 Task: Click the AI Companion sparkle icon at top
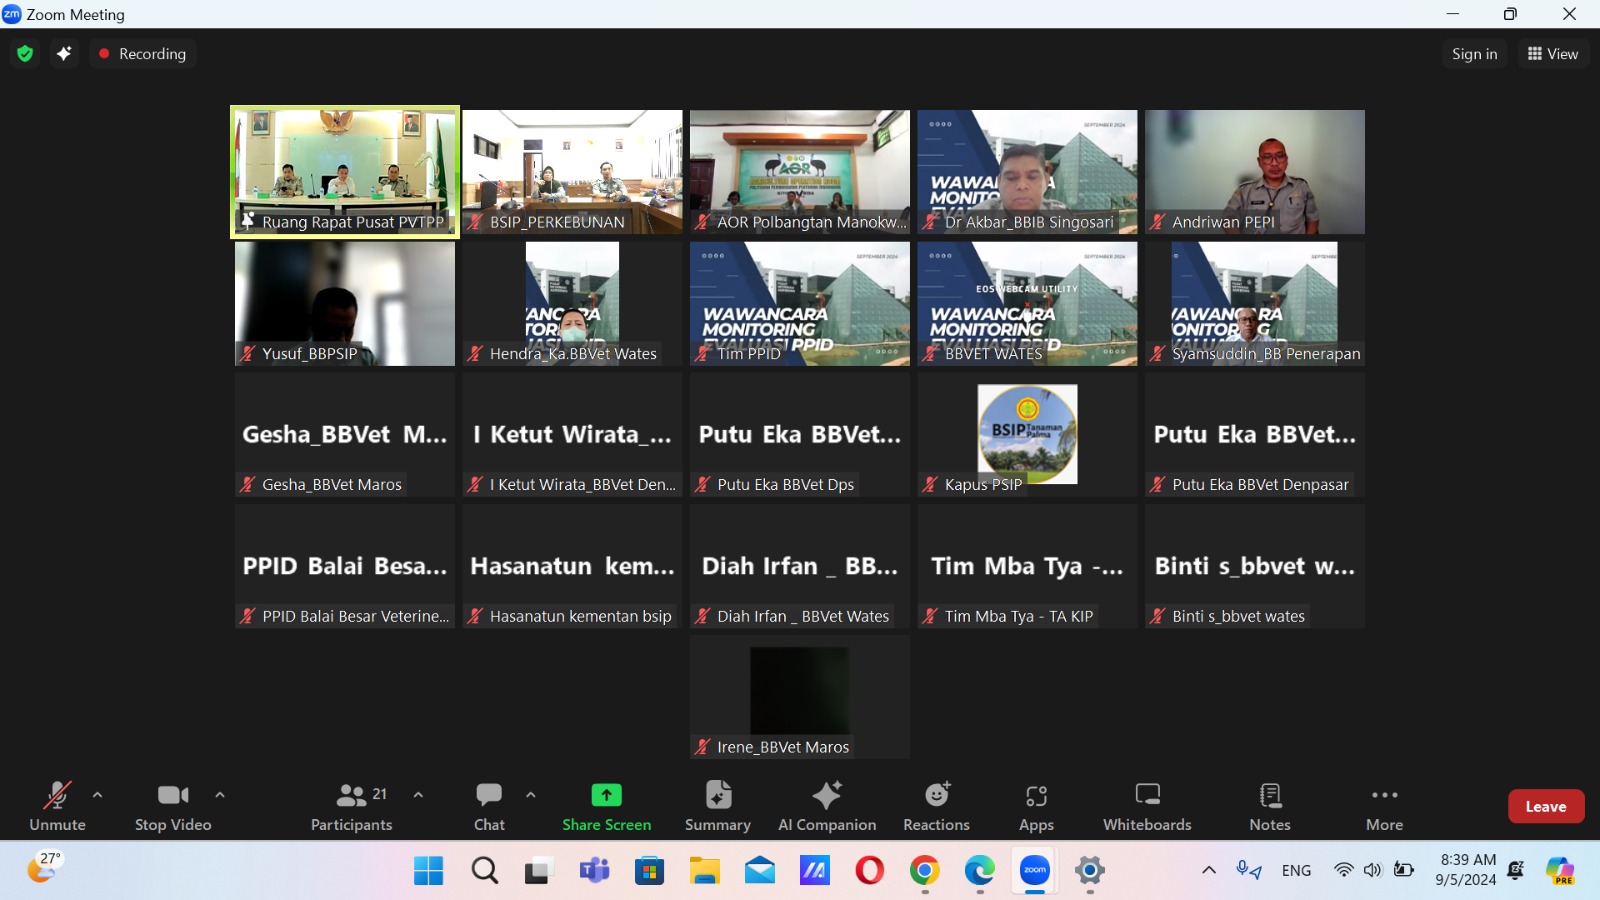click(64, 54)
